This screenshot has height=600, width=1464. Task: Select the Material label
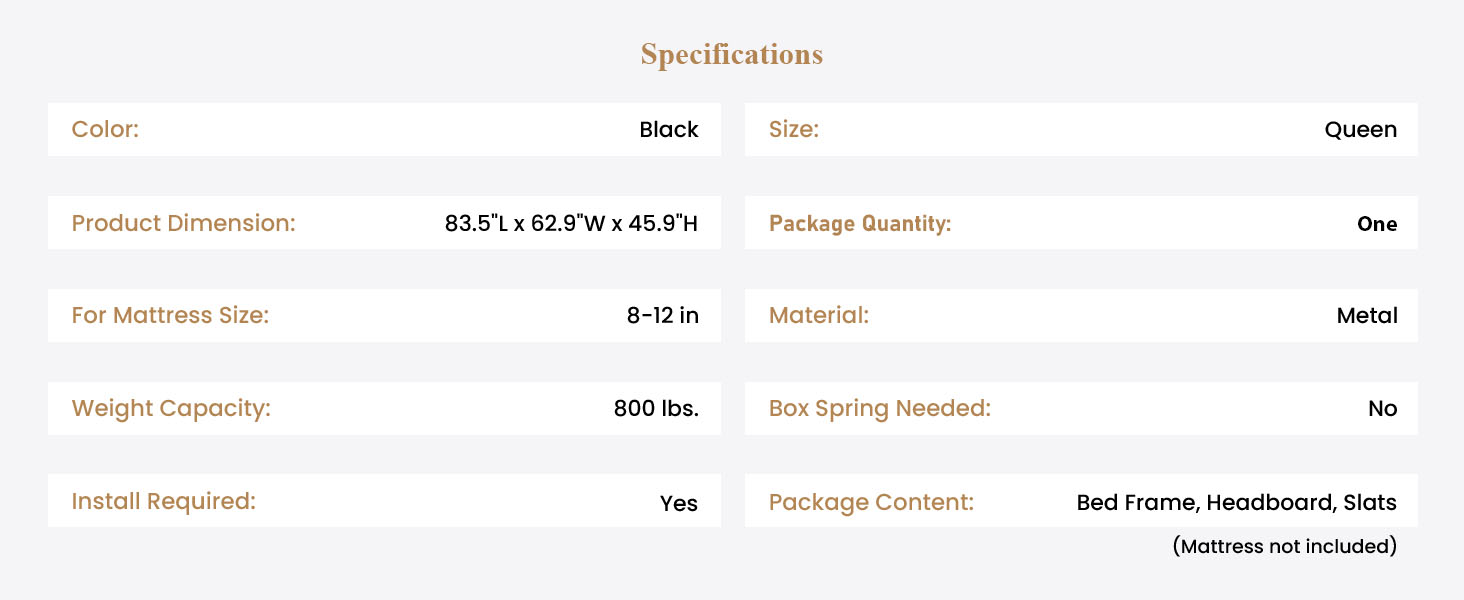[819, 316]
